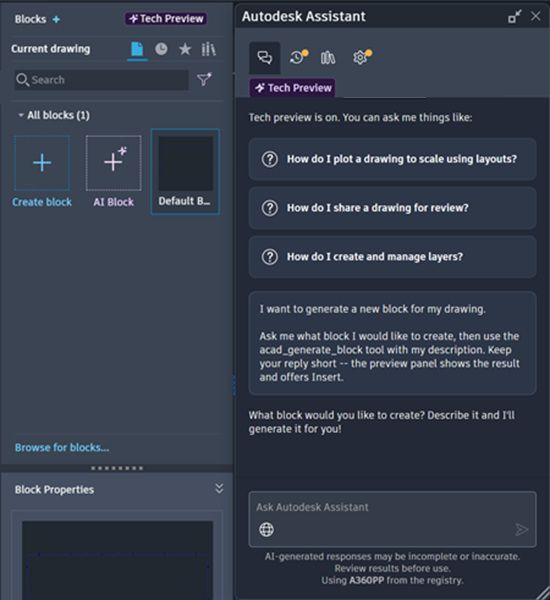
Task: Click the globe icon in Assistant input
Action: [266, 530]
